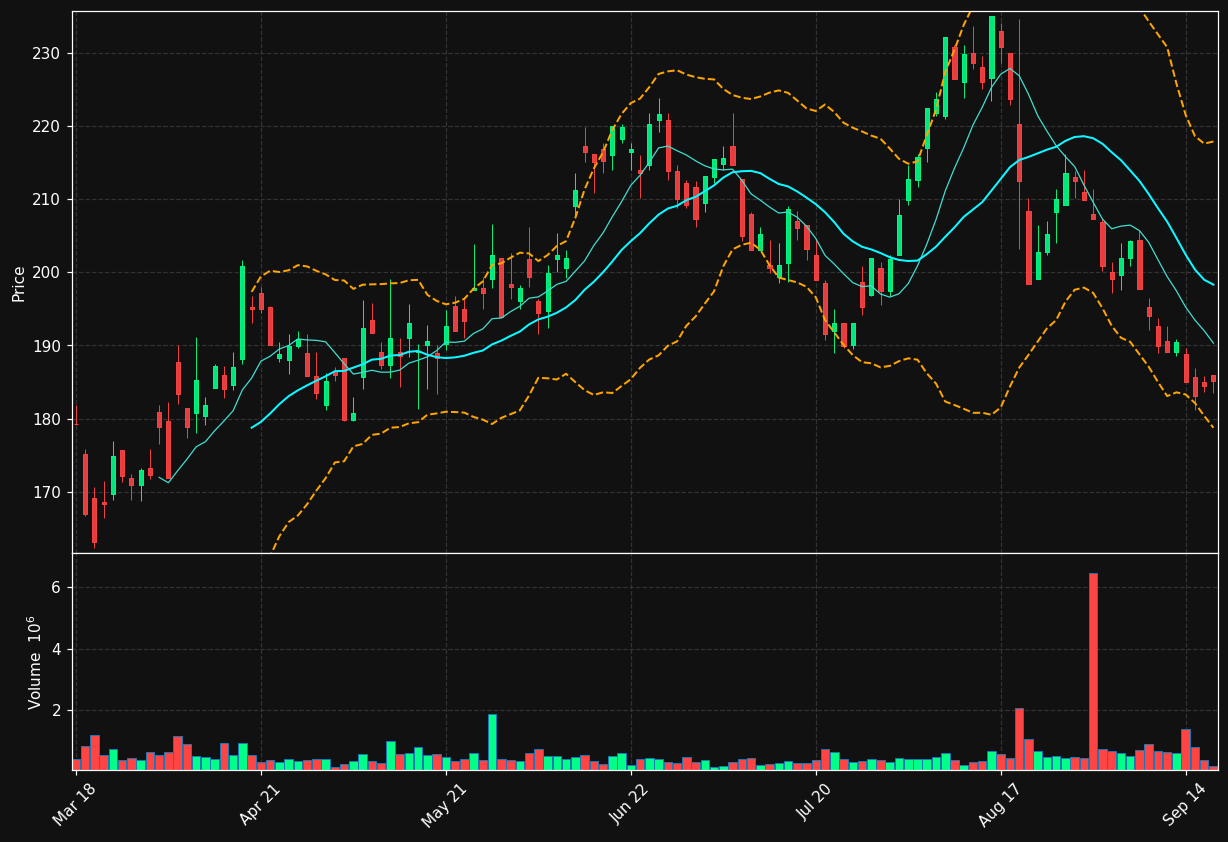Click the May 21 date label
1228x842 pixels.
[444, 804]
